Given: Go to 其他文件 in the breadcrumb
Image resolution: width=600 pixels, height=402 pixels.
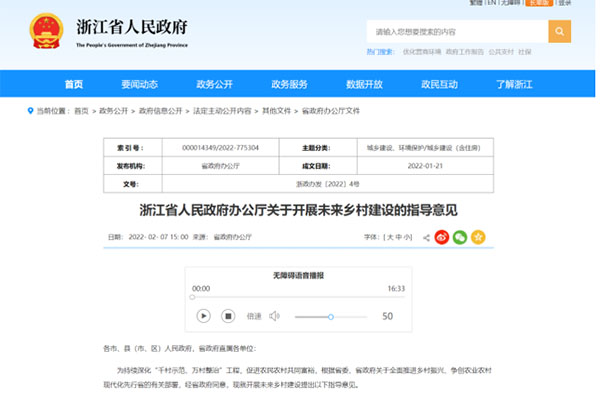Looking at the screenshot, I should (276, 111).
